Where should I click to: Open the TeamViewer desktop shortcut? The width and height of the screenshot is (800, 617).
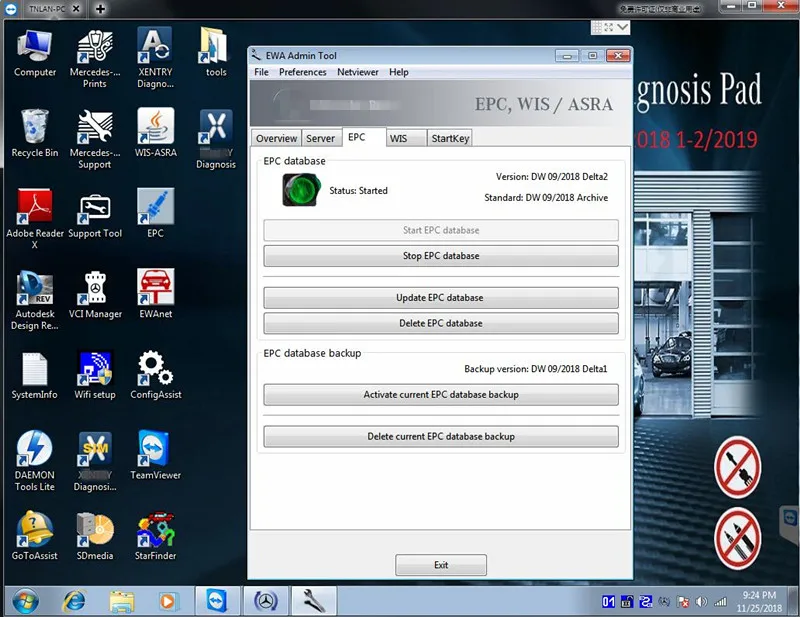(x=155, y=455)
